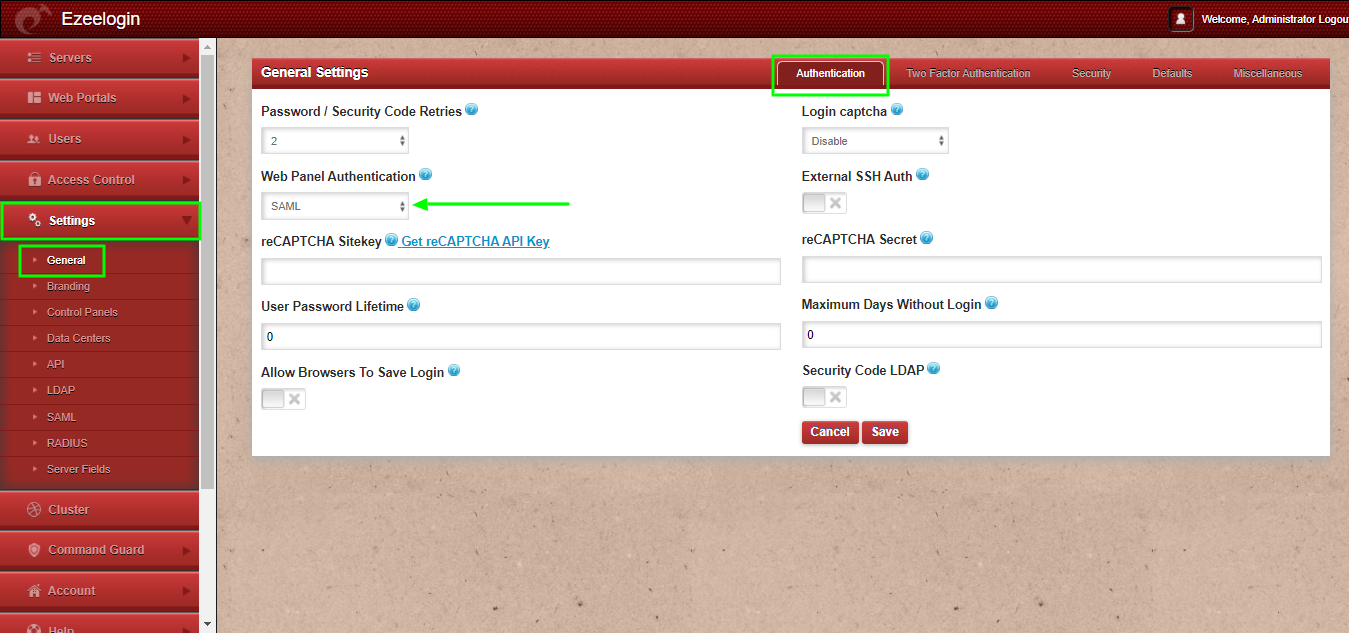
Task: Open Data Centers settings page
Action: click(x=78, y=338)
